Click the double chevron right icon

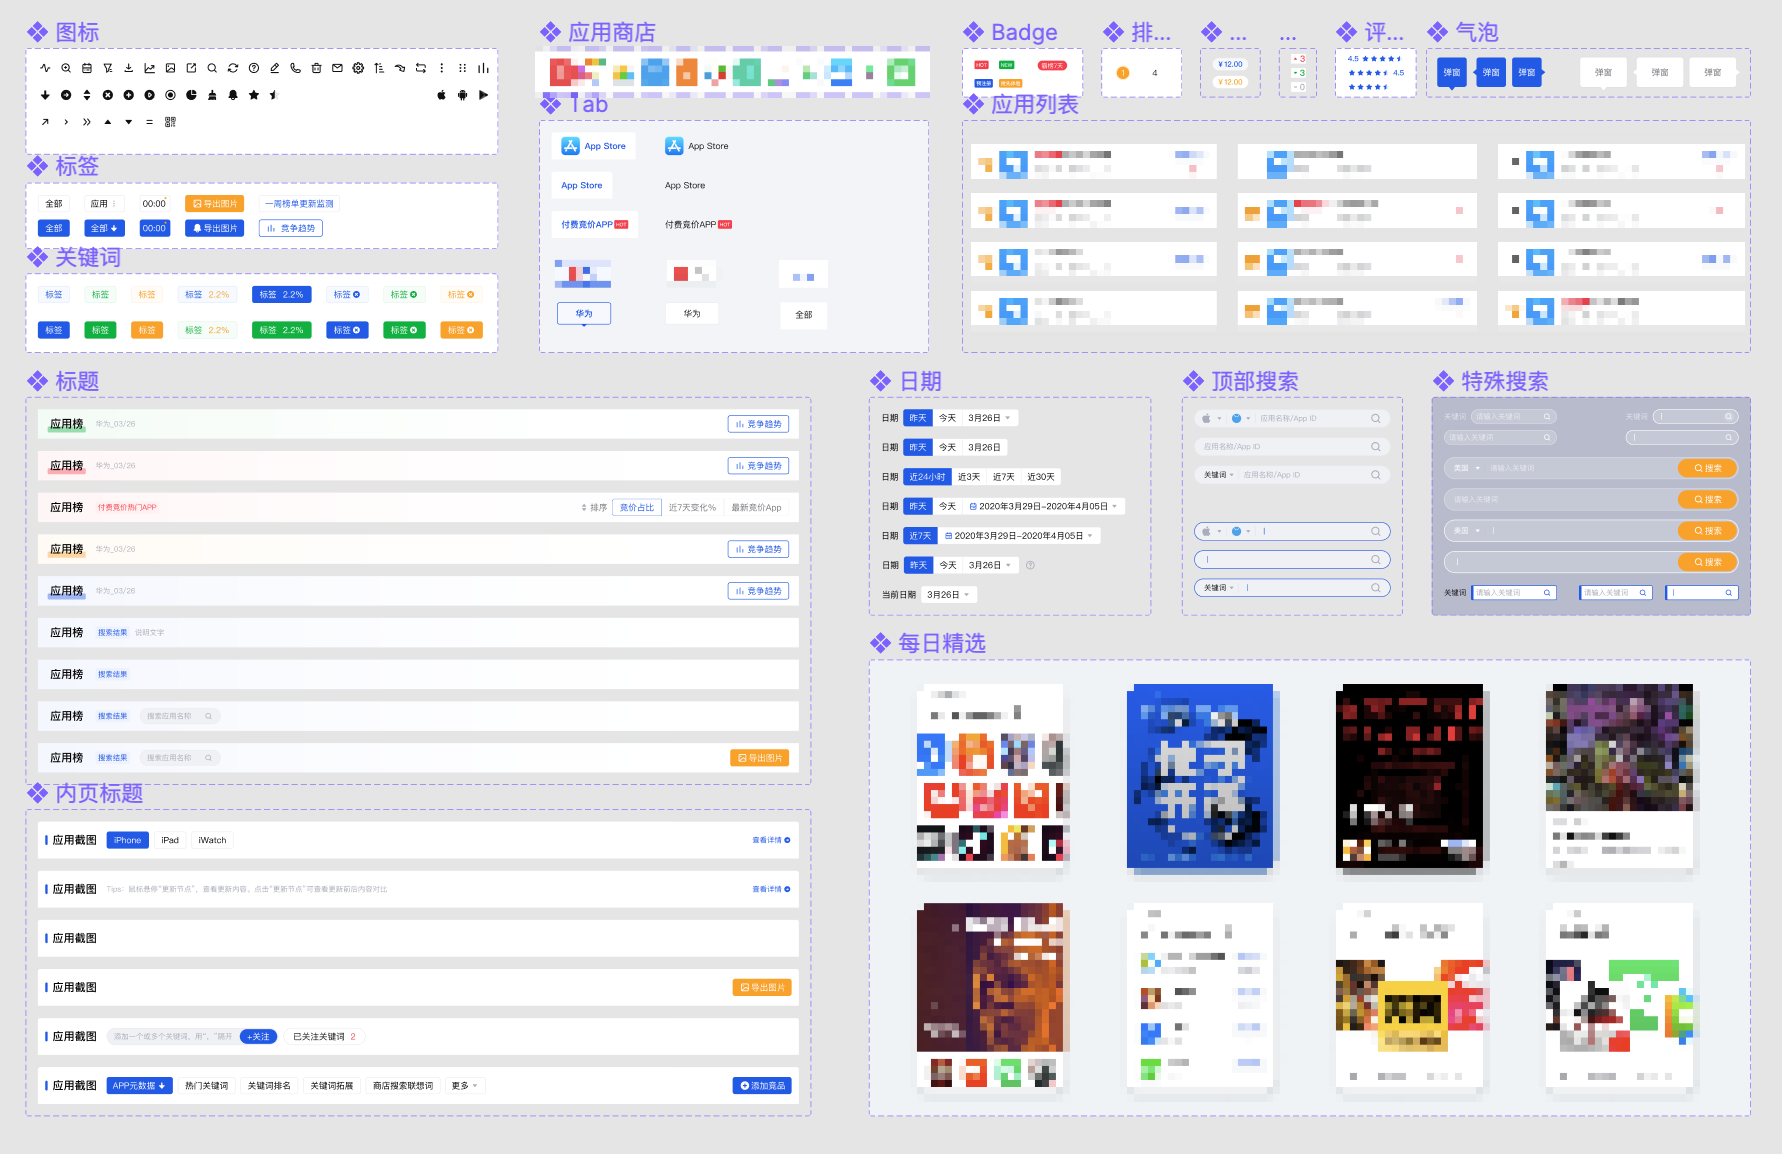tap(87, 122)
